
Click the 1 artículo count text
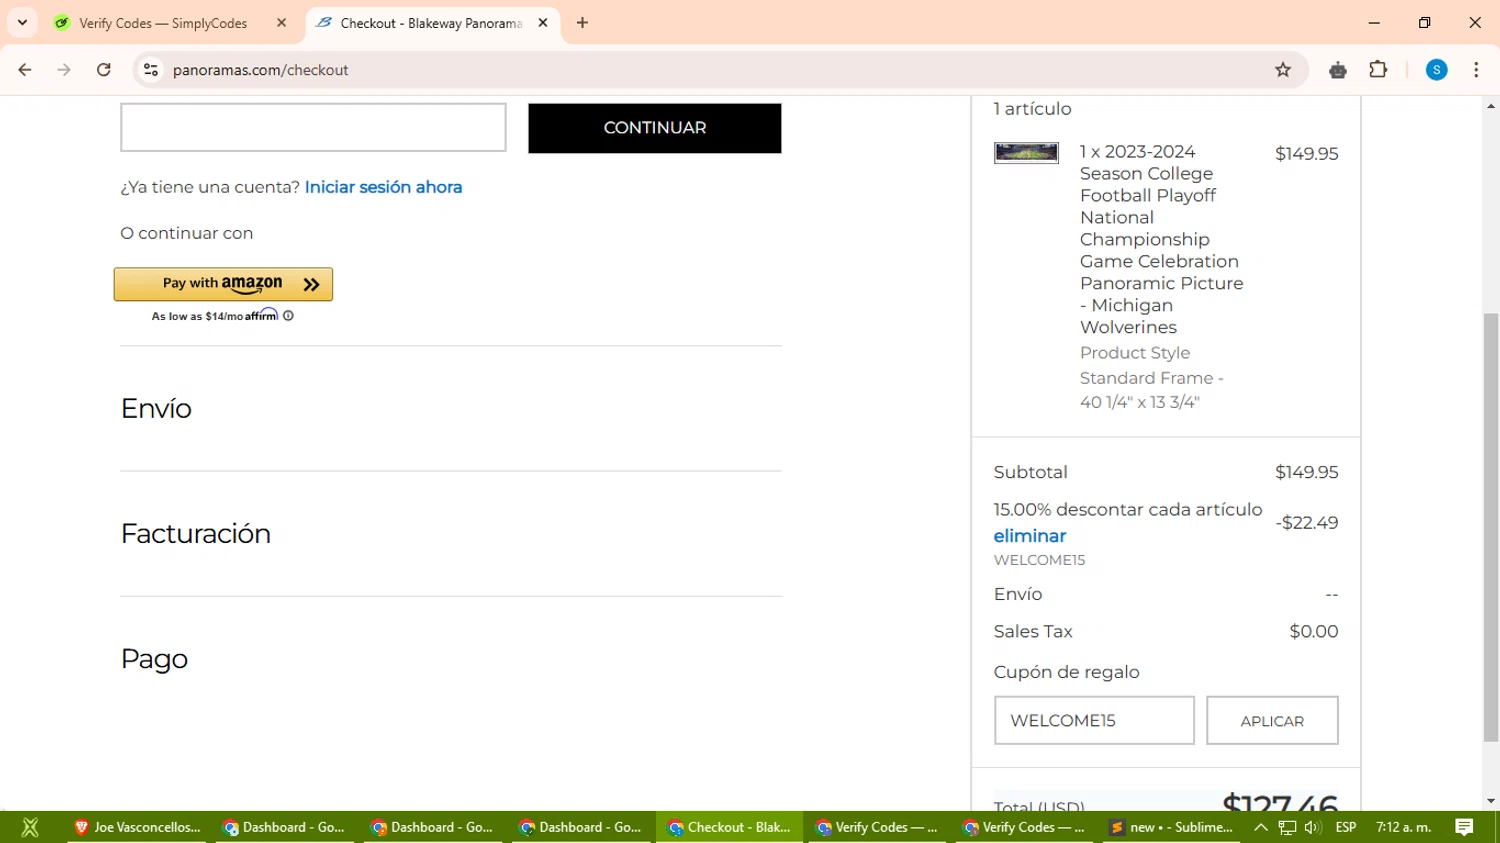(1032, 109)
